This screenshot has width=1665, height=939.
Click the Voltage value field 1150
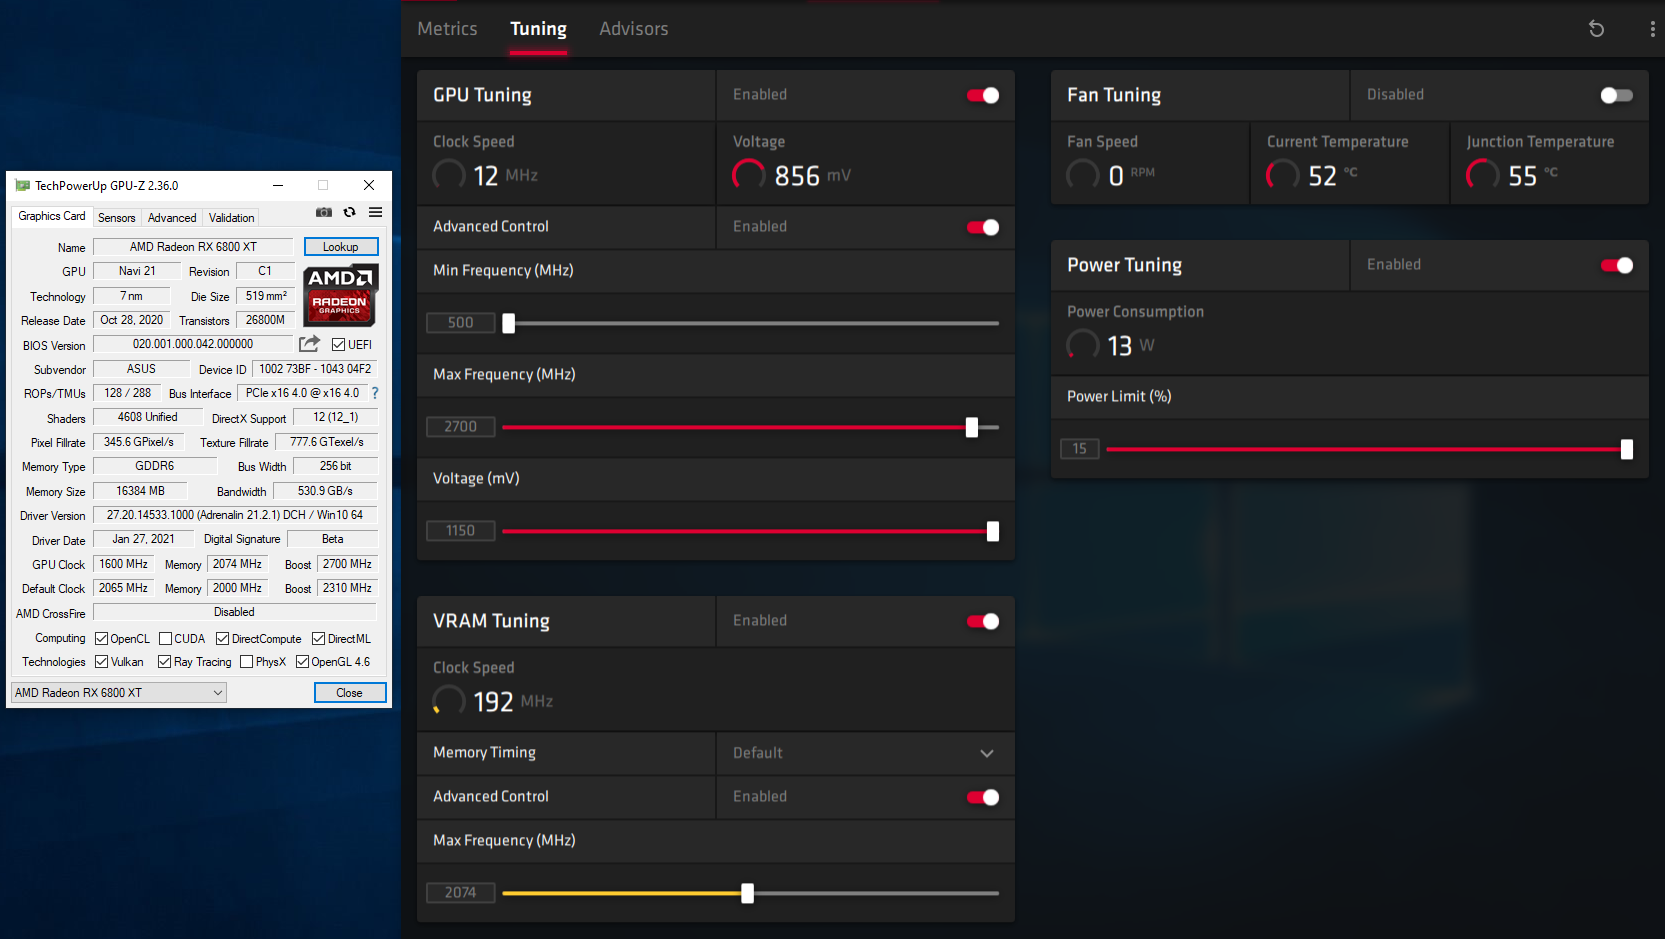click(x=461, y=531)
